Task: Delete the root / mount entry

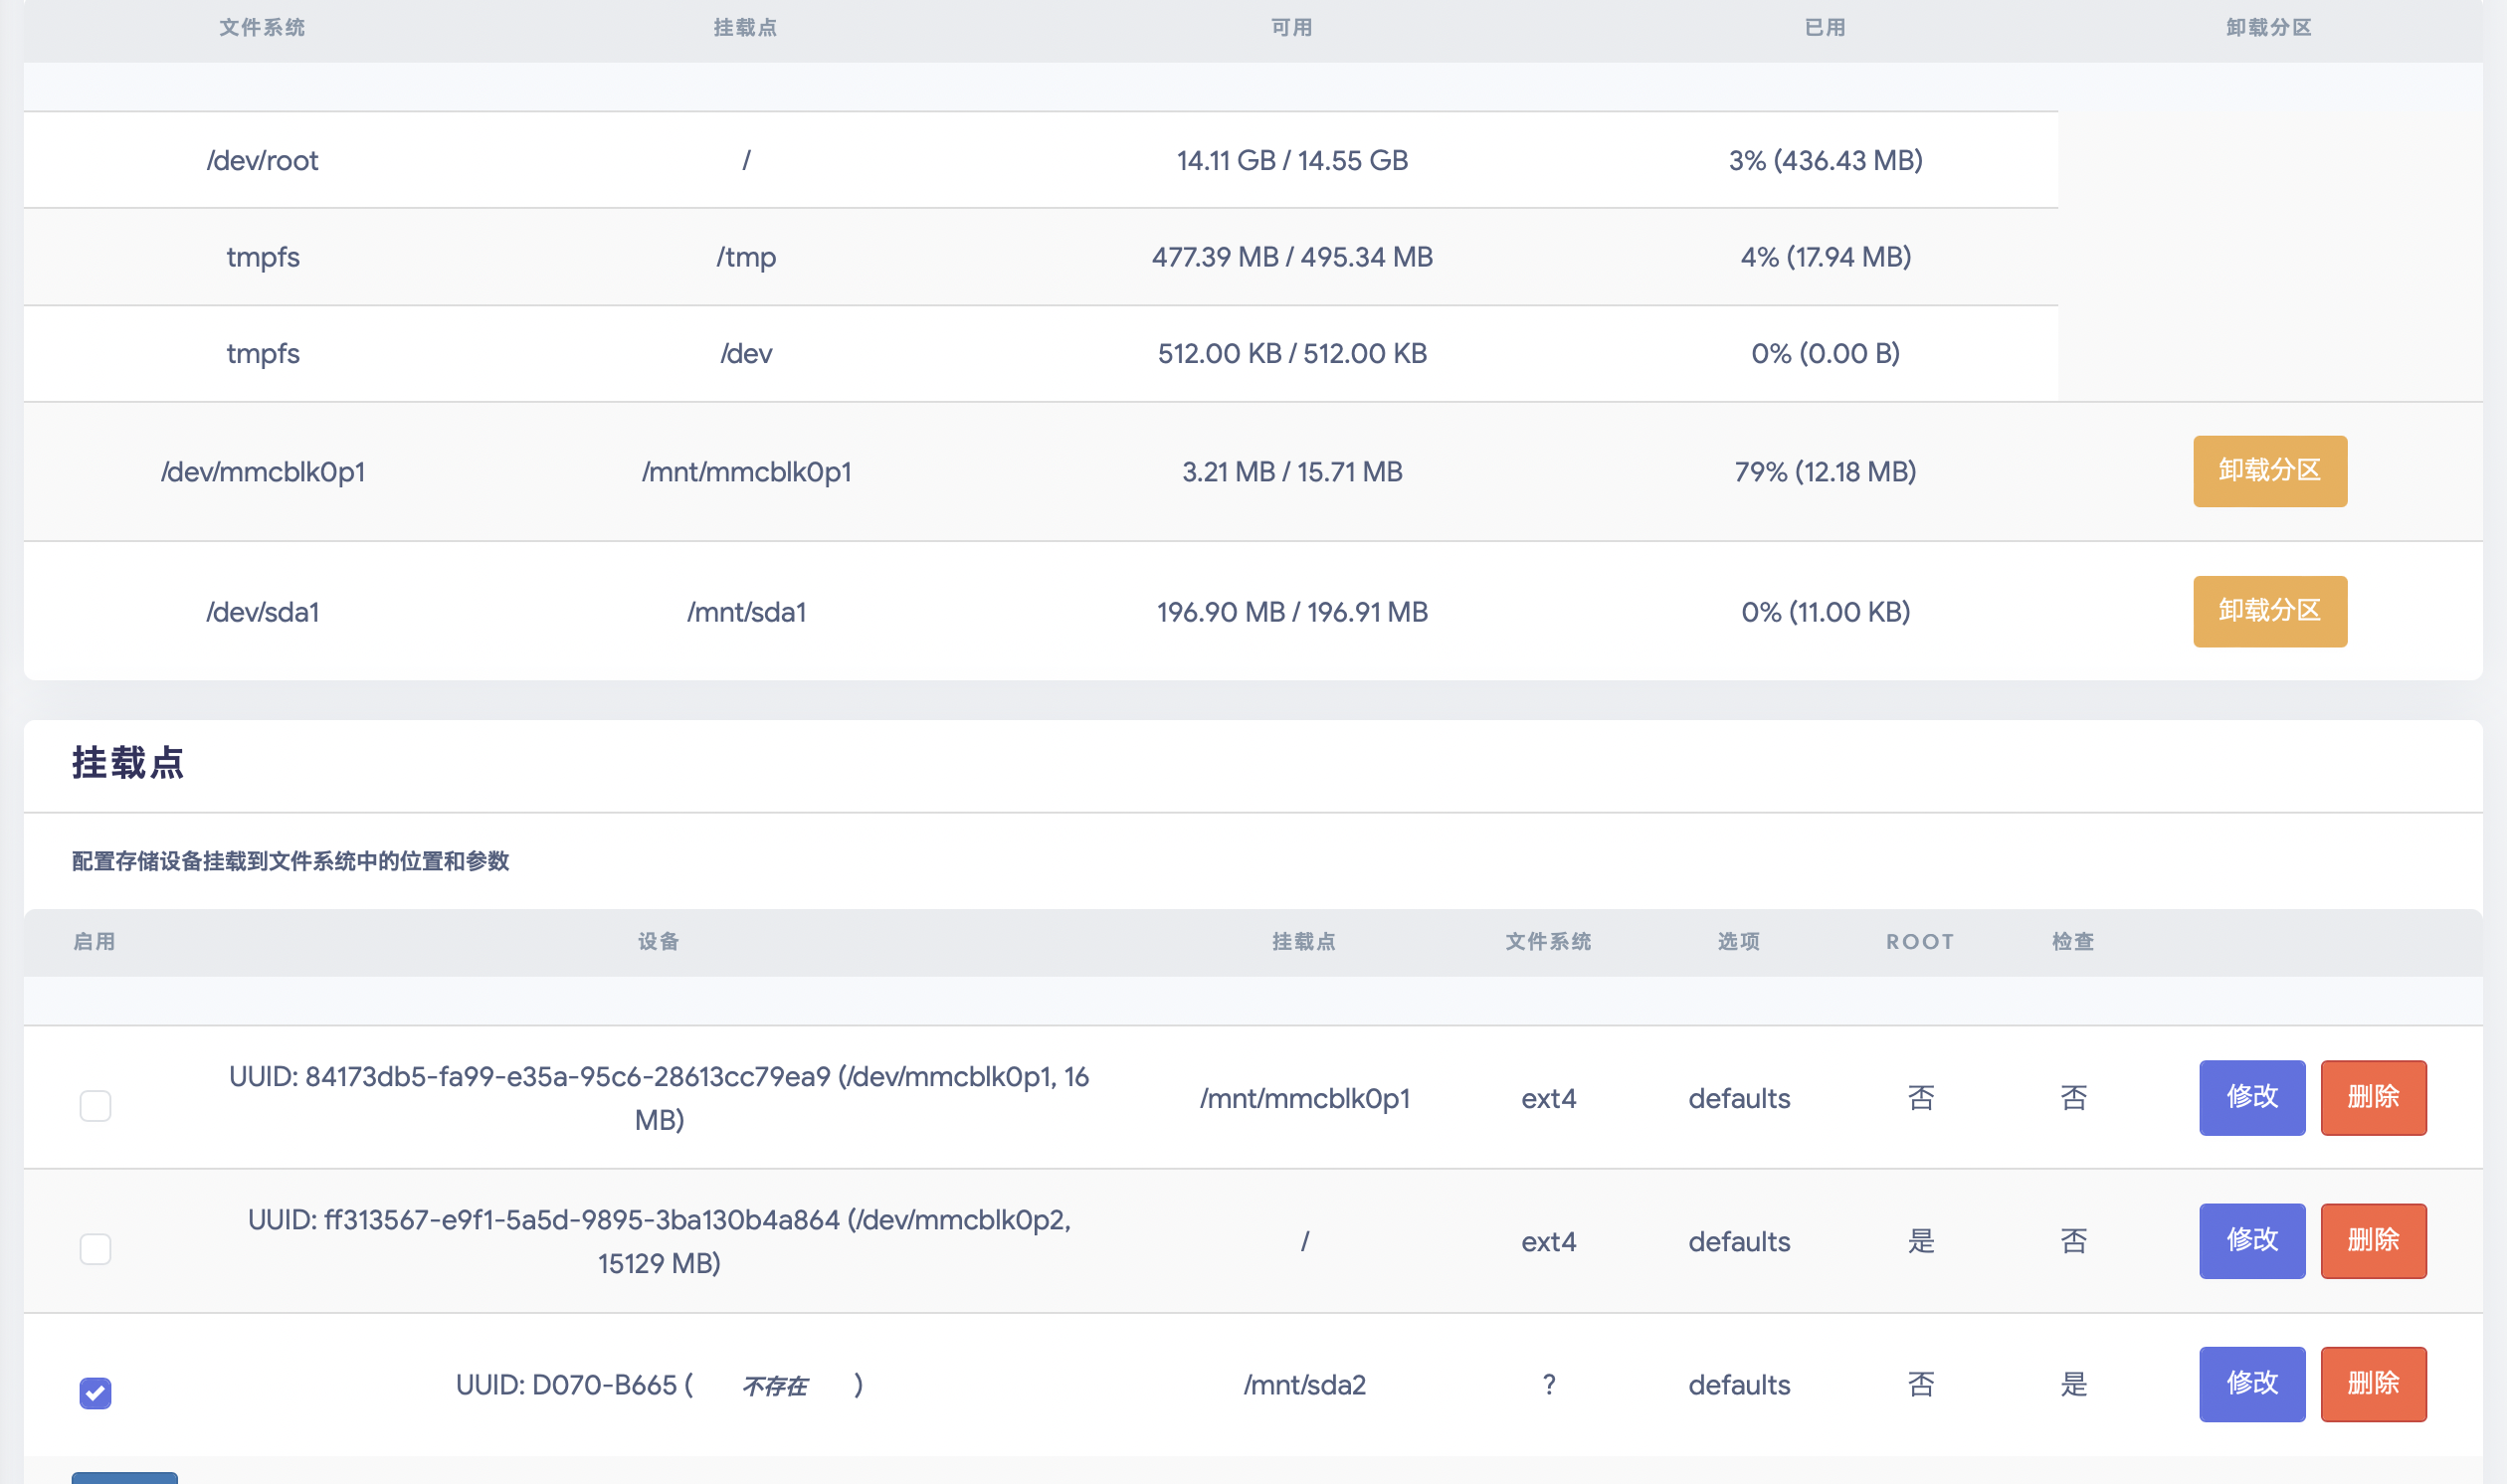Action: (2372, 1240)
